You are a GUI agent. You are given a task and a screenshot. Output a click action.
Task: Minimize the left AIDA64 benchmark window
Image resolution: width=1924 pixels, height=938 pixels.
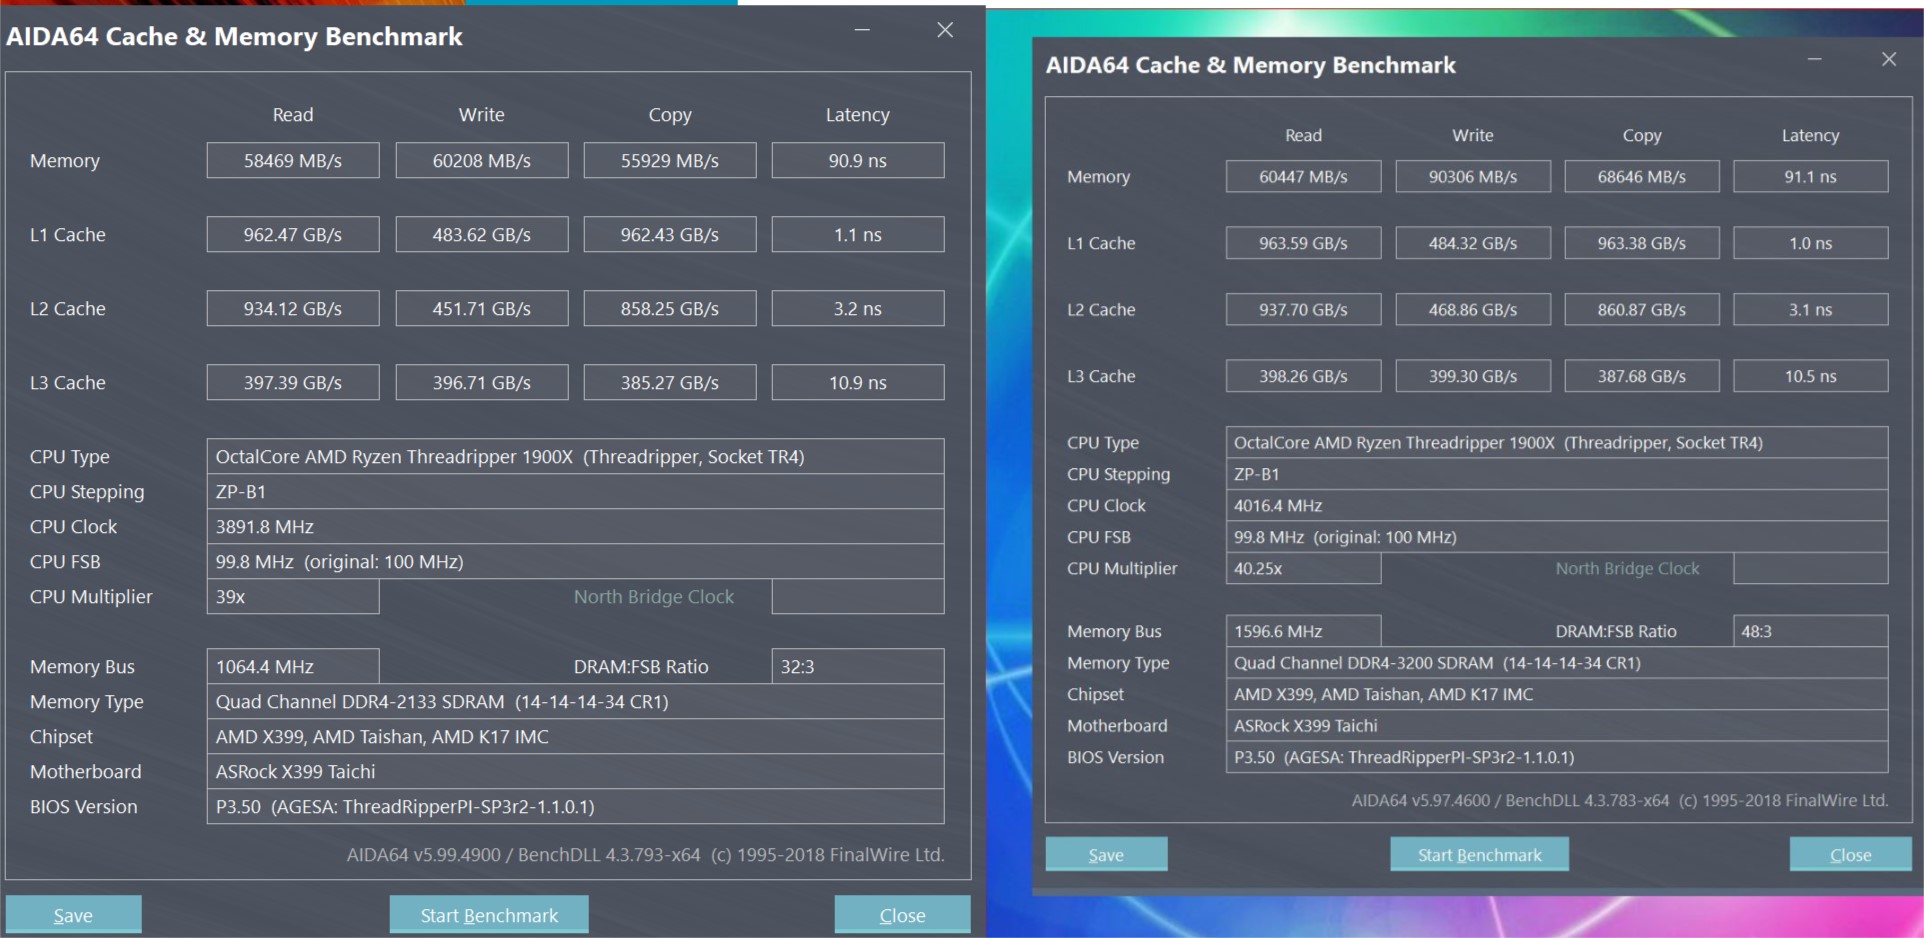pyautogui.click(x=862, y=30)
